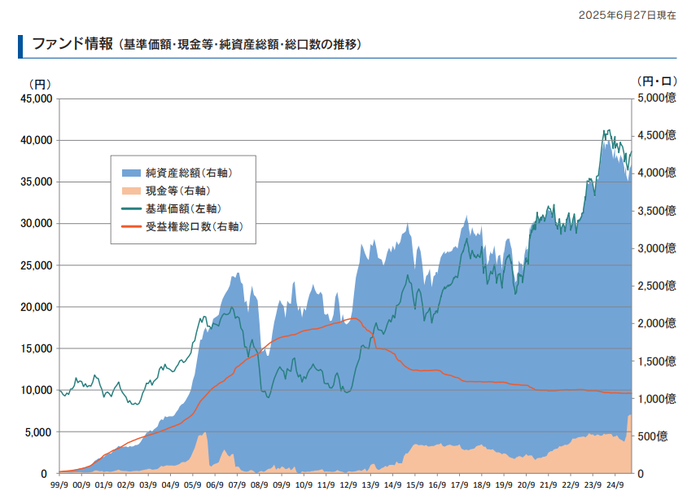Click the left axis unit label (円)

coord(40,84)
